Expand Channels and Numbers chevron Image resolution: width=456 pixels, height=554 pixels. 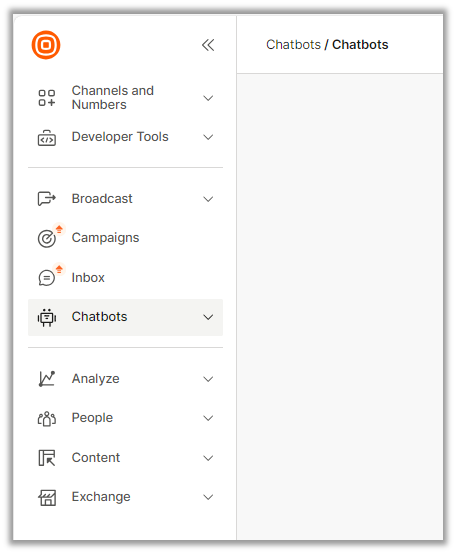tap(208, 98)
